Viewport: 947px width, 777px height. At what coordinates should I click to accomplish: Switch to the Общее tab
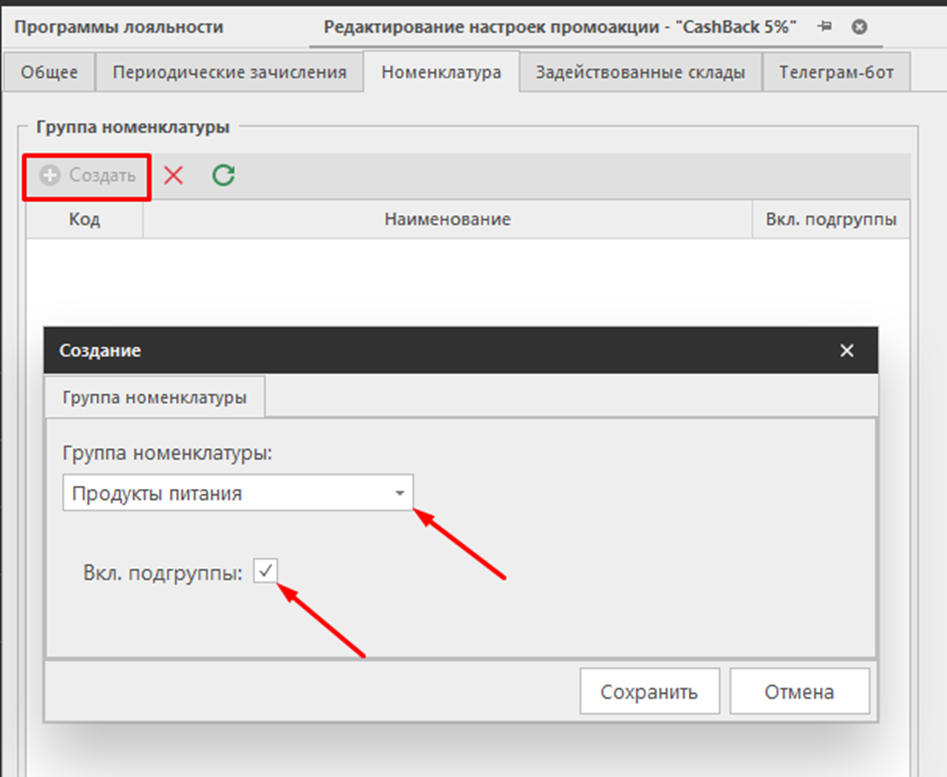[x=49, y=72]
